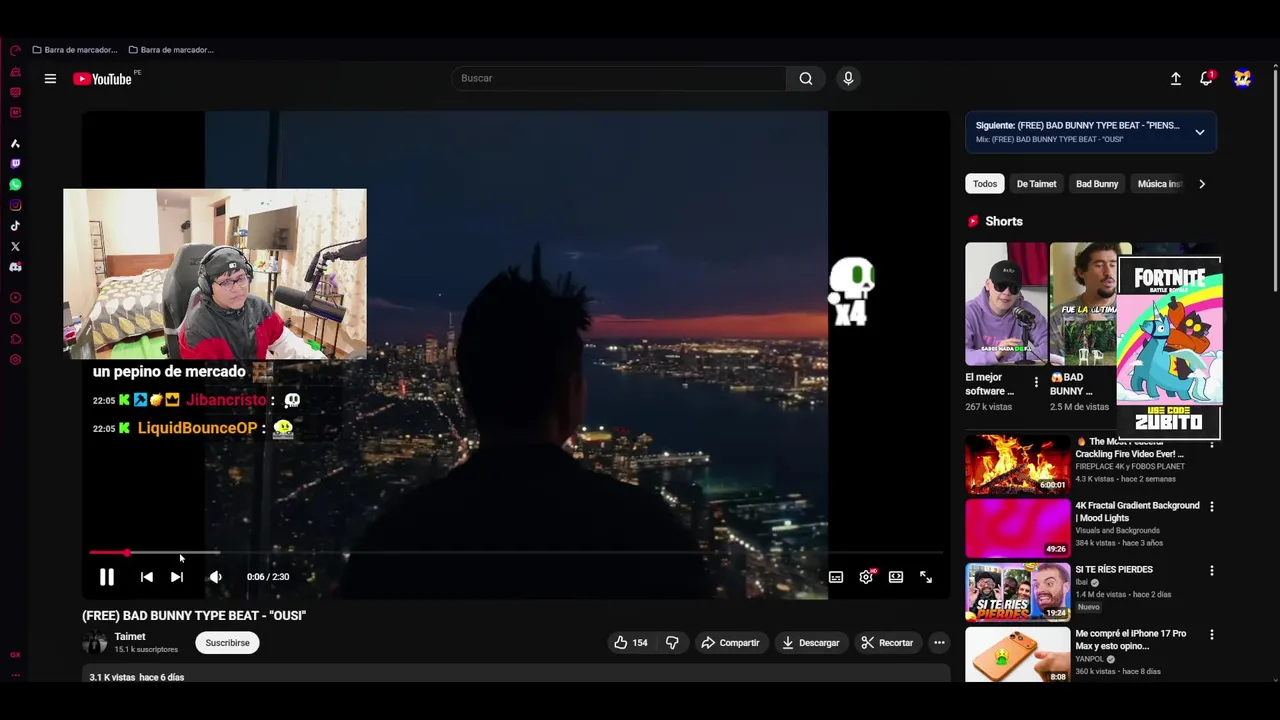The height and width of the screenshot is (720, 1280).
Task: Click the '3.1 K vistas hace 6 días' description
Action: click(x=137, y=677)
